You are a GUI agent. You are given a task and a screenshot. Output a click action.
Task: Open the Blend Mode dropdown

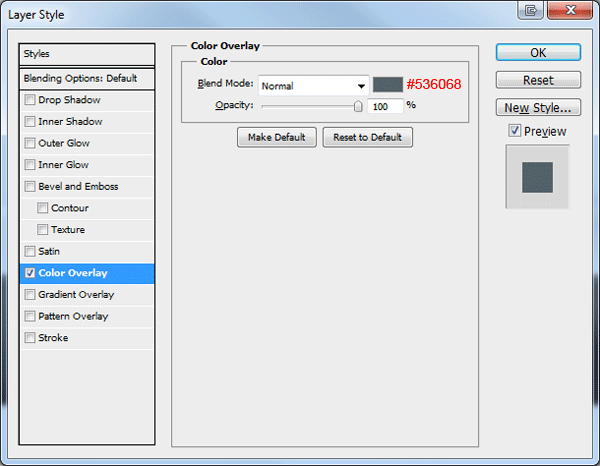313,86
